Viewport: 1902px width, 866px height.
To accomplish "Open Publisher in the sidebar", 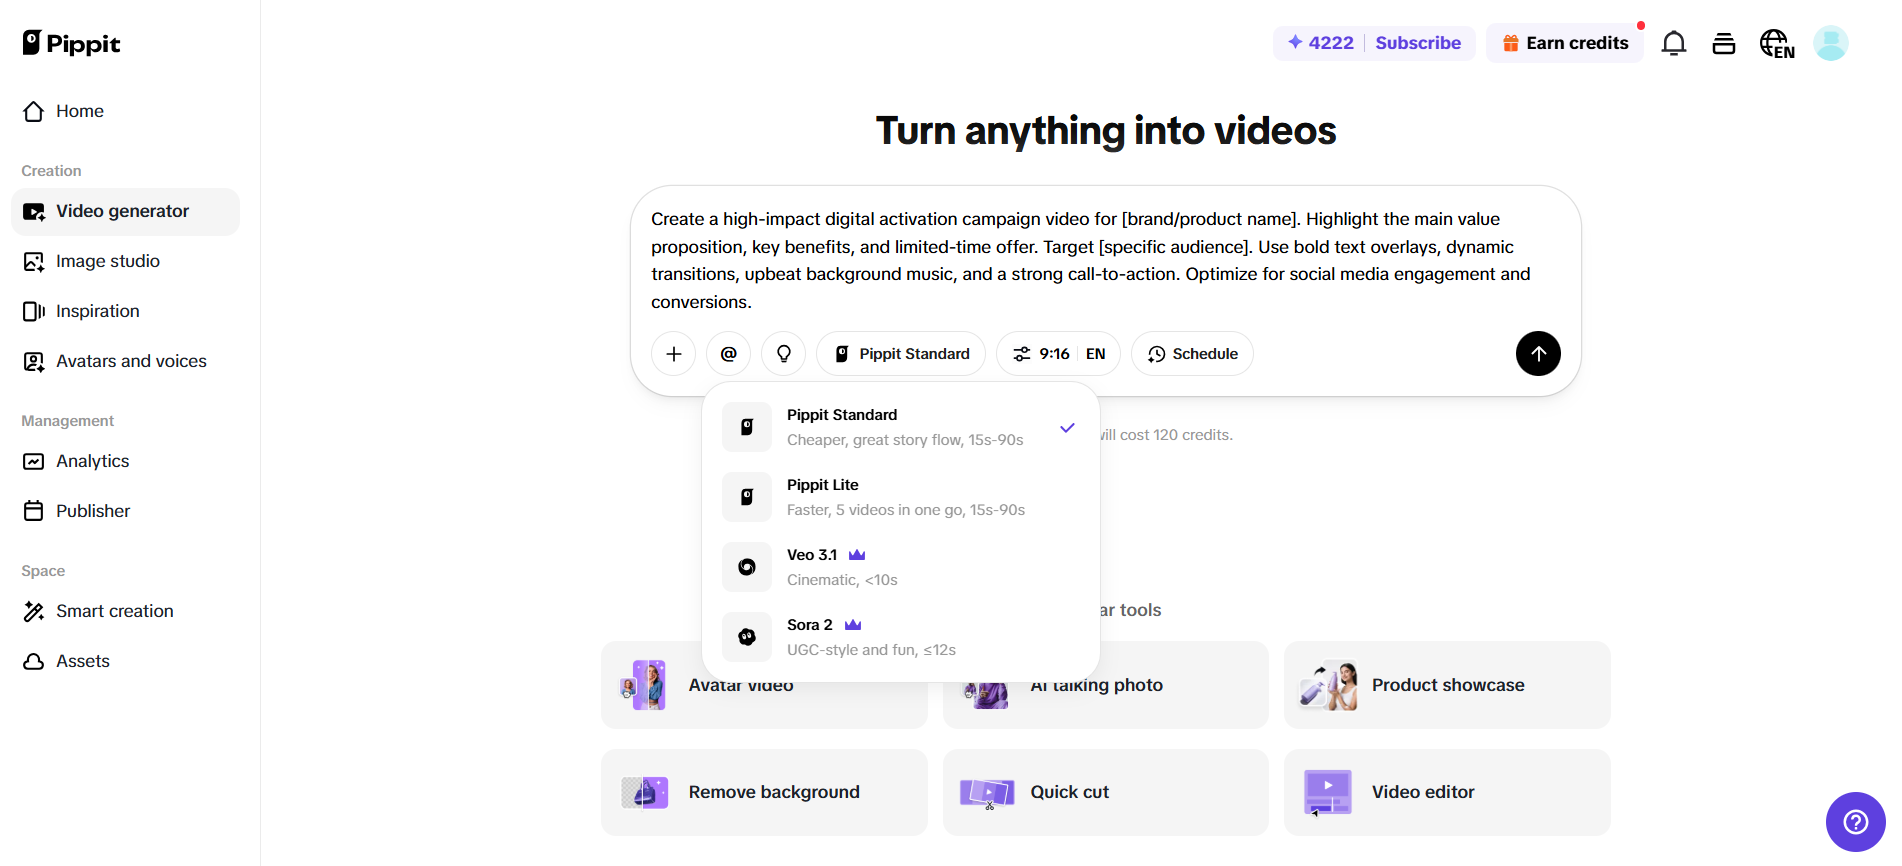I will click(x=125, y=511).
